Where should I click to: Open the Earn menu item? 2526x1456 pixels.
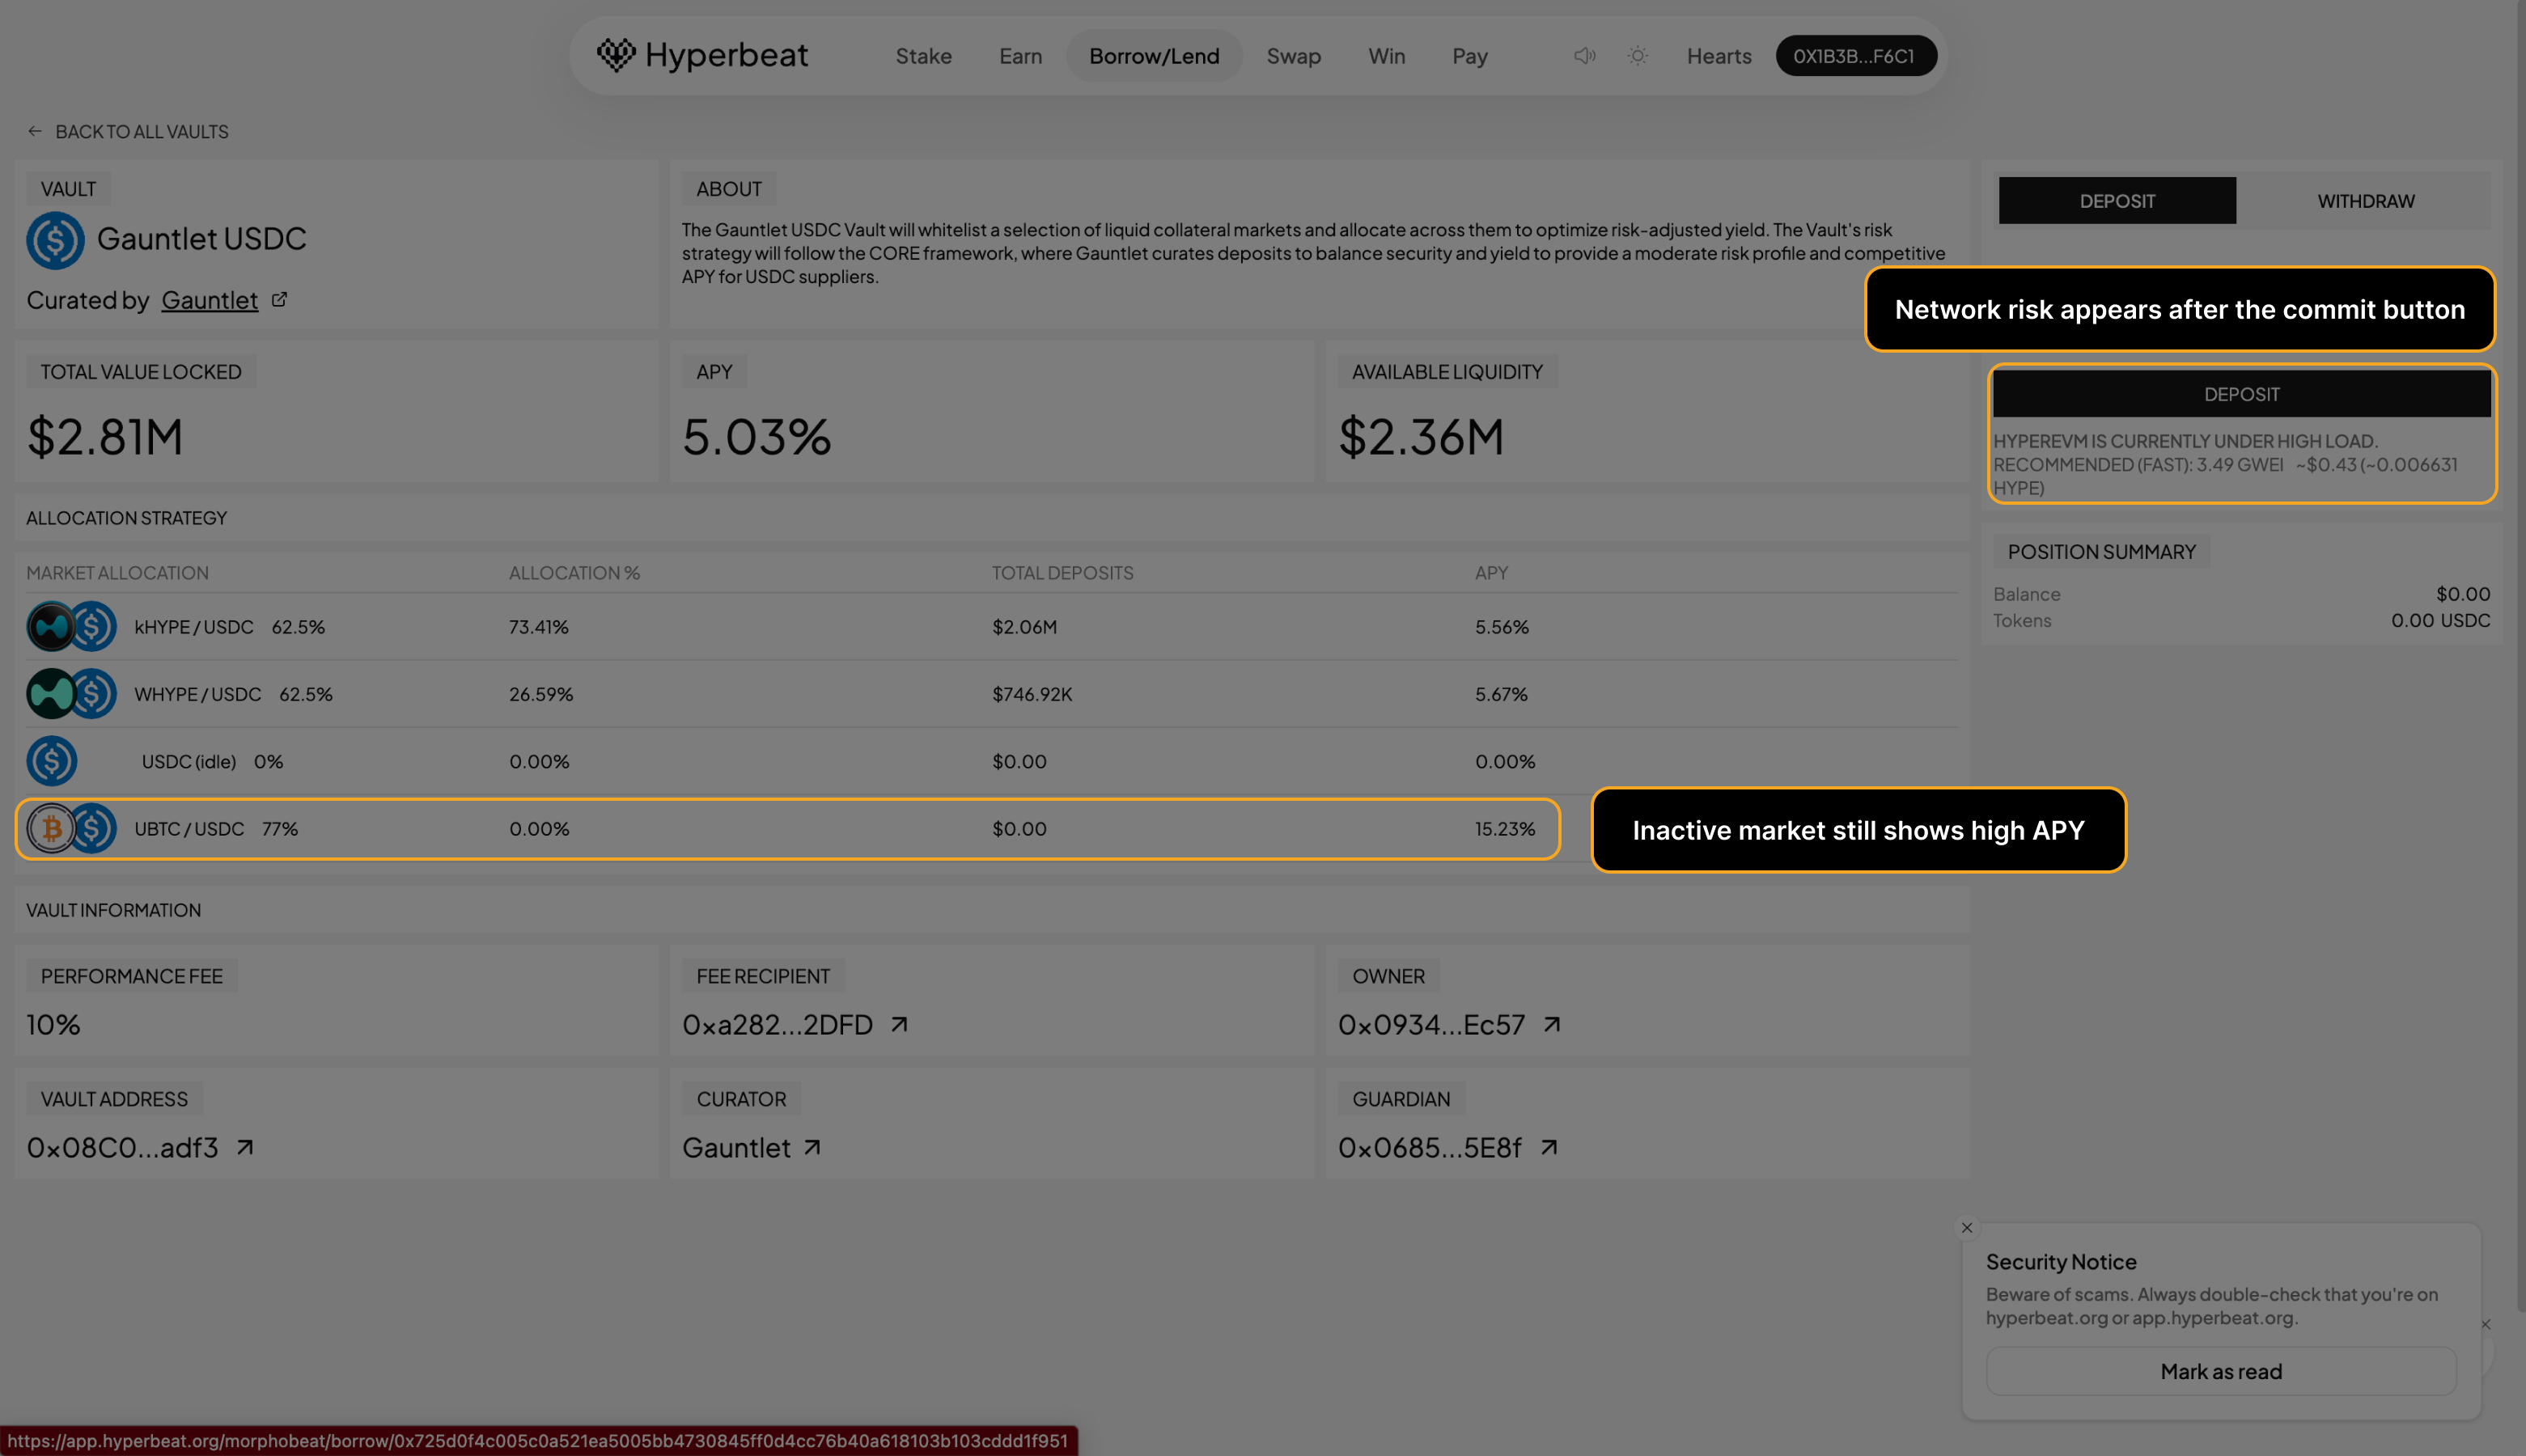1020,56
